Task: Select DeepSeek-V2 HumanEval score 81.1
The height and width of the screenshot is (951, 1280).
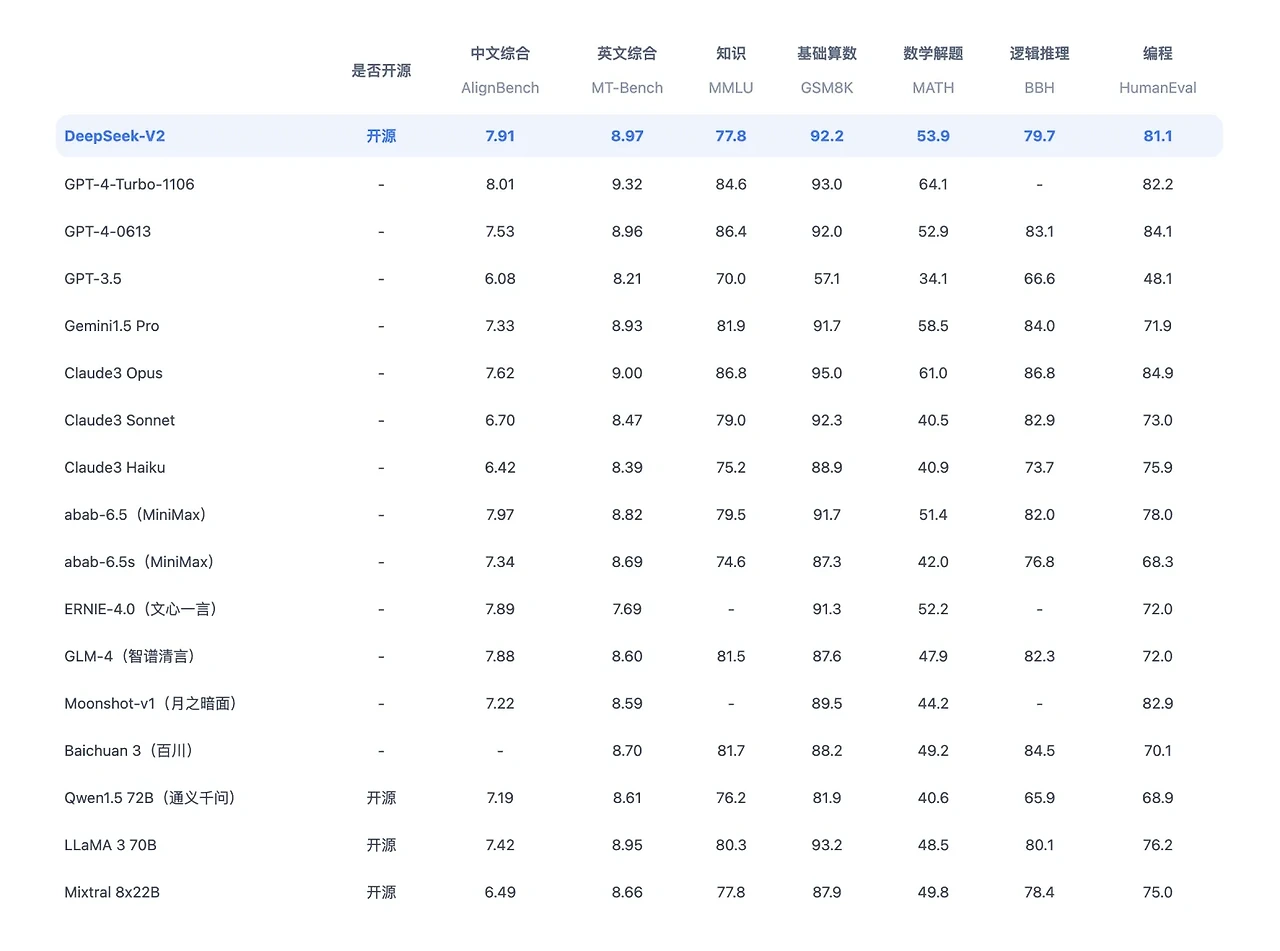Action: click(1157, 136)
